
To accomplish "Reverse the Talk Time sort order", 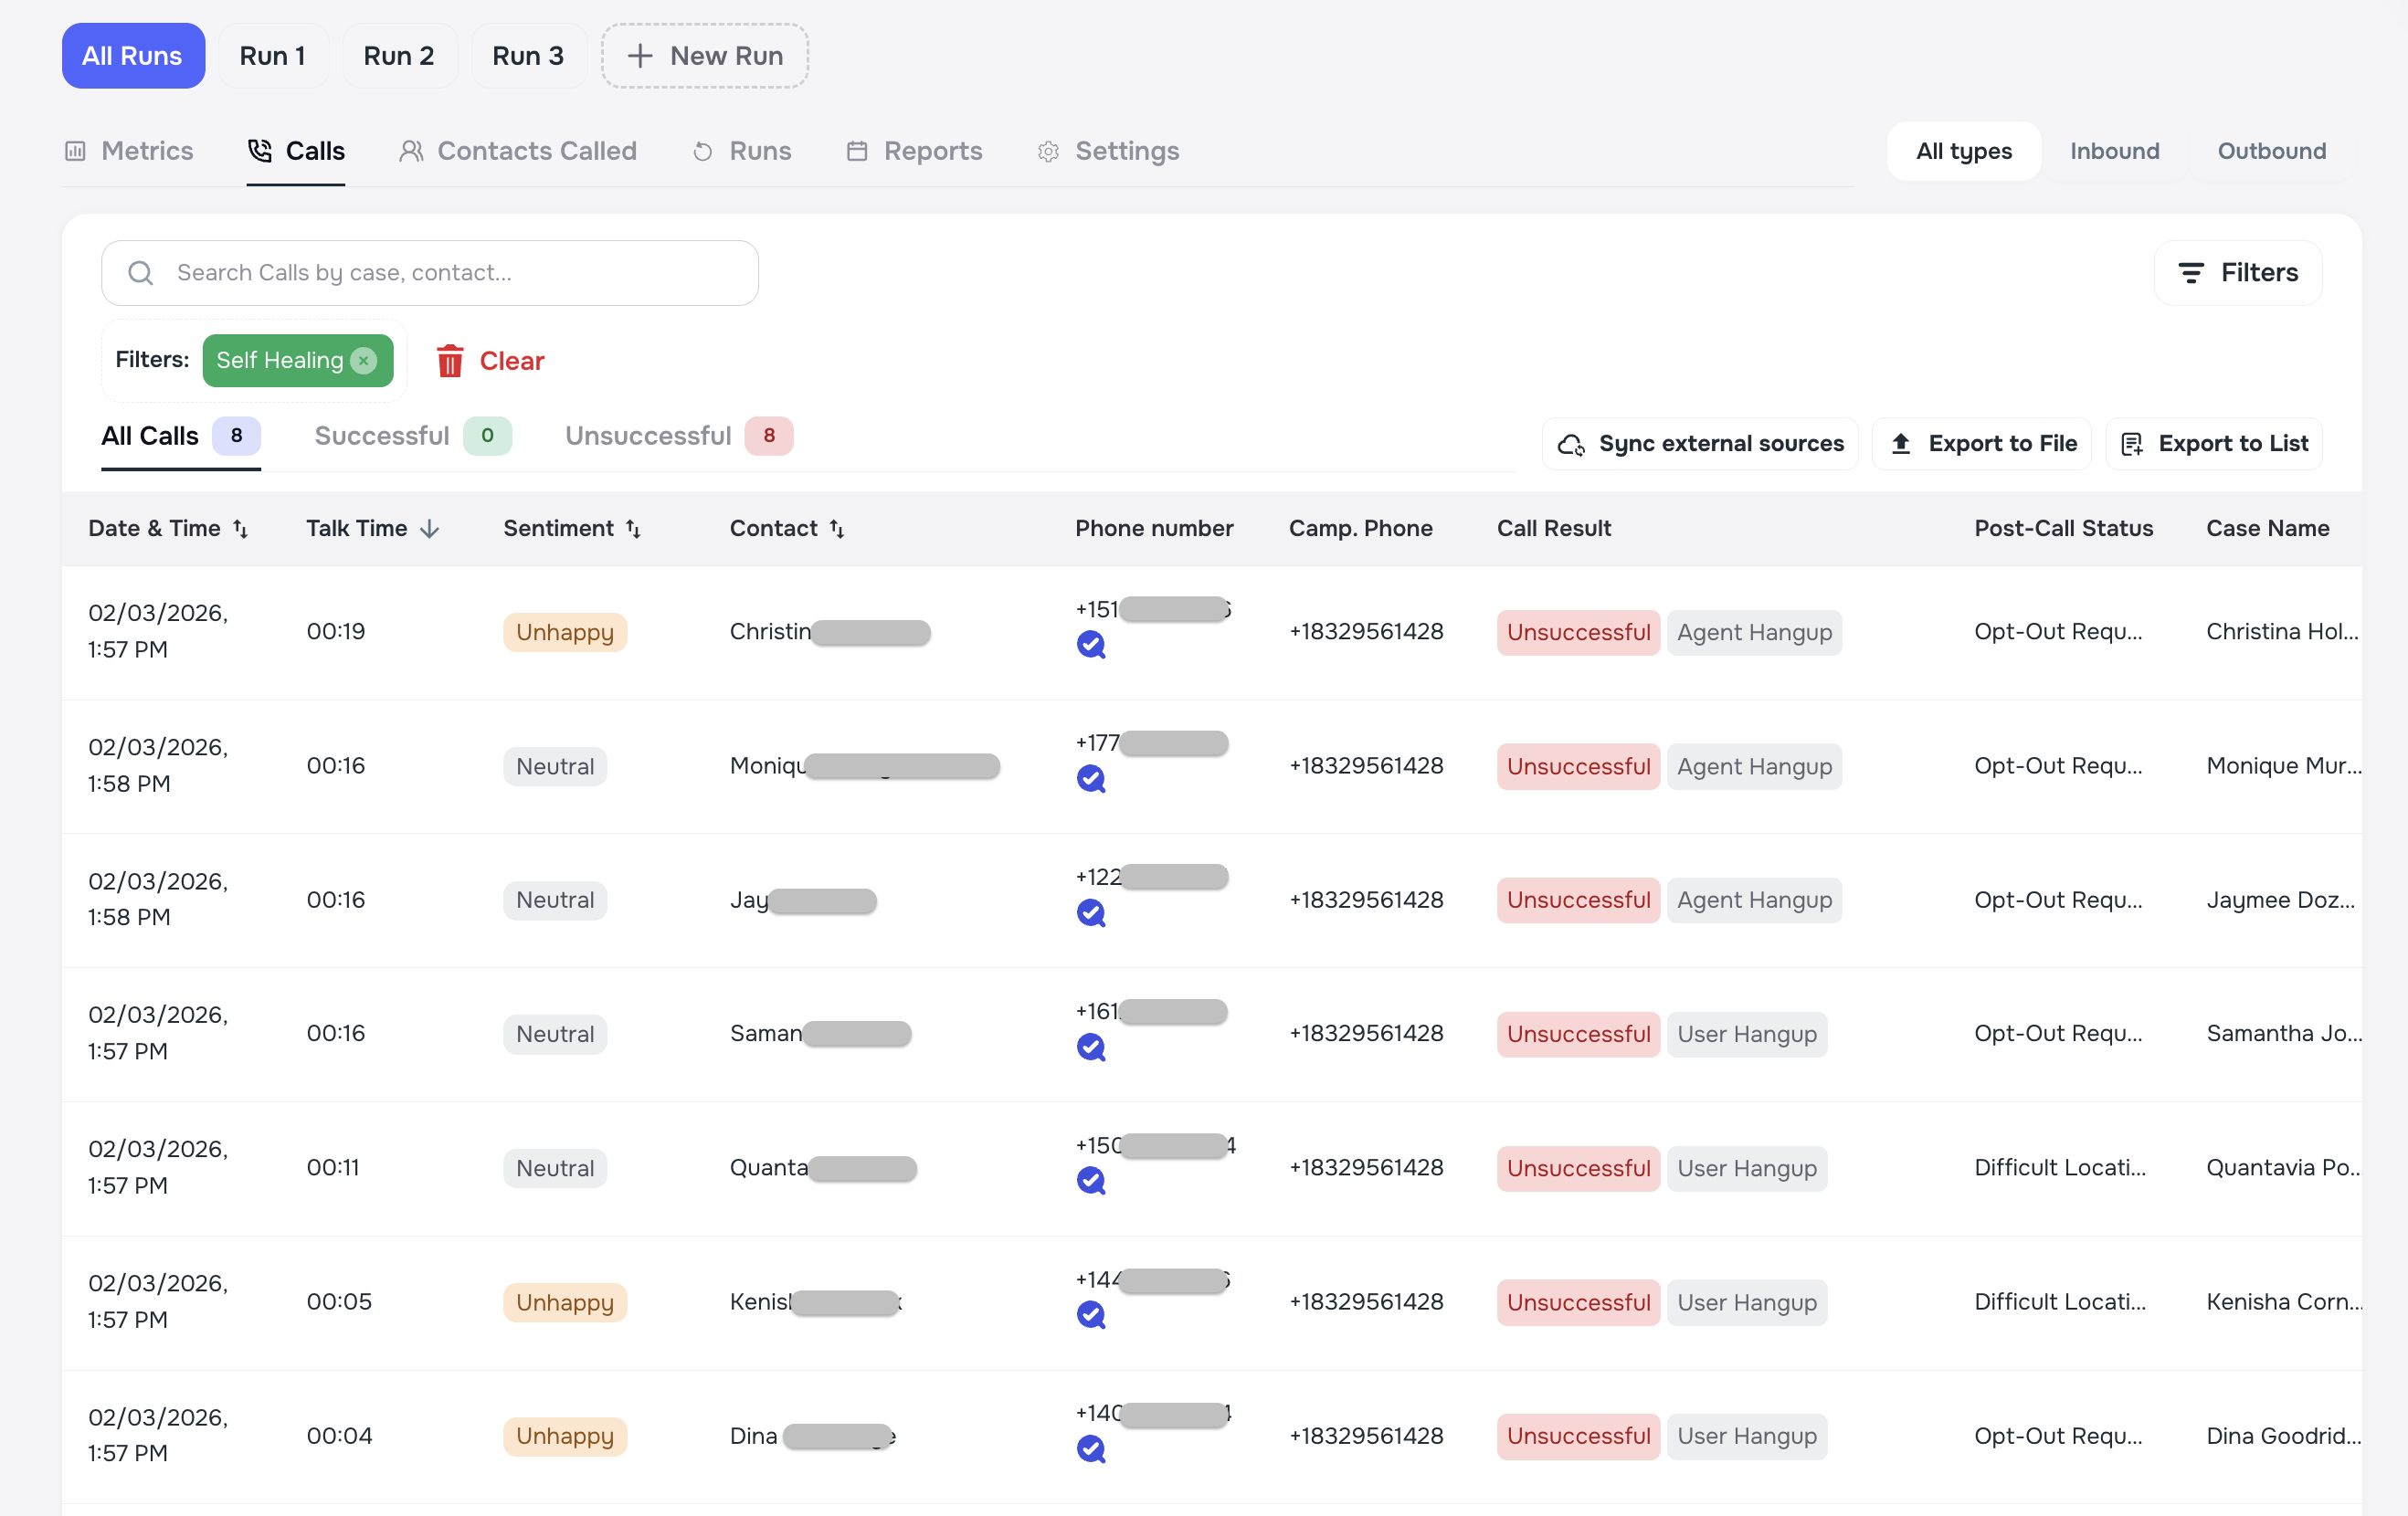I will pyautogui.click(x=429, y=528).
